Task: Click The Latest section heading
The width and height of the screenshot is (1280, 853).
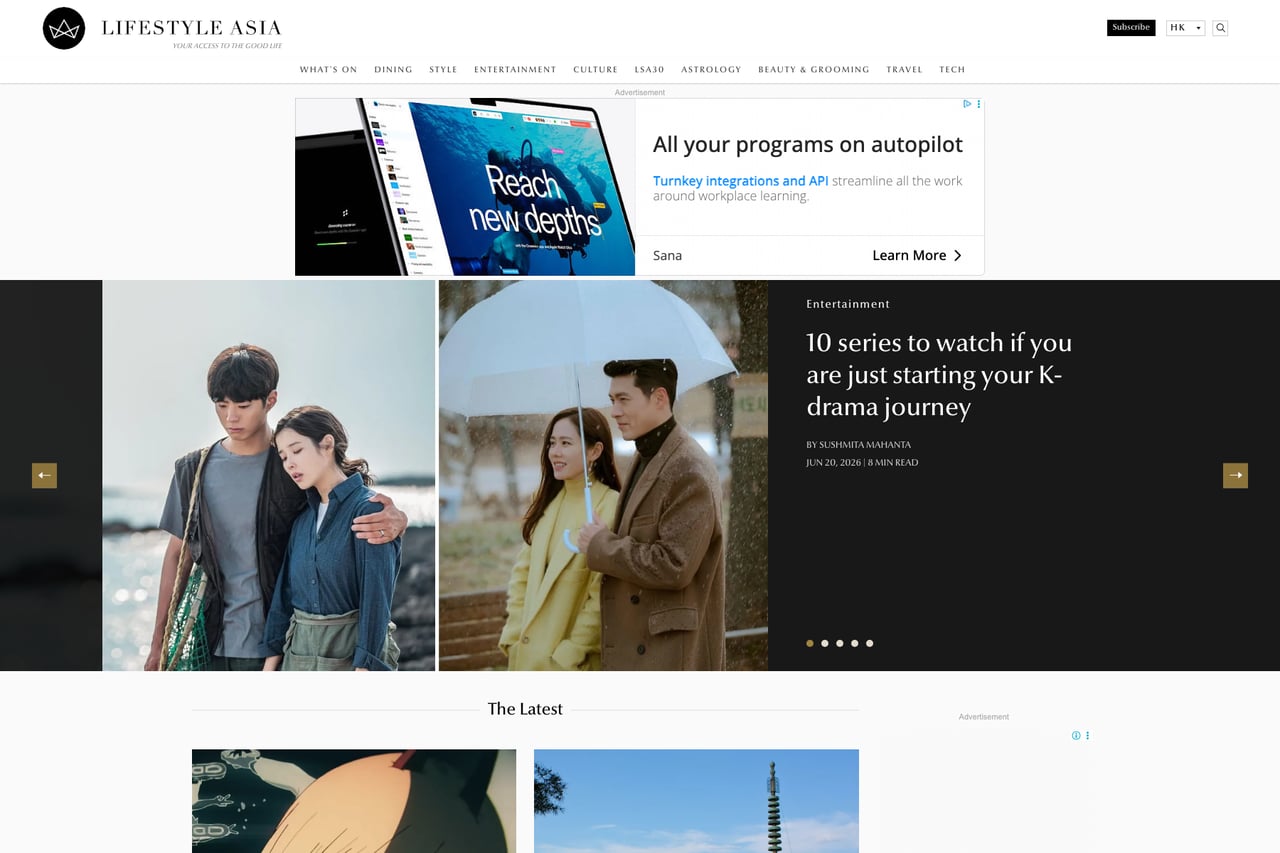Action: [525, 709]
